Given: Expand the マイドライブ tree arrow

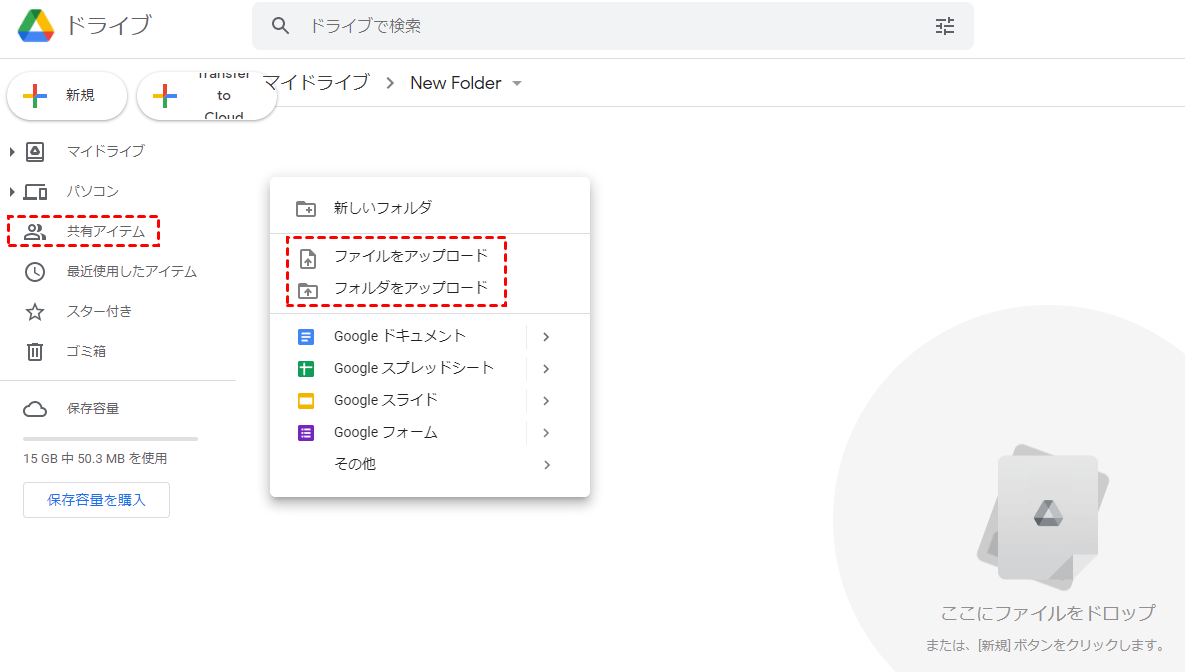Looking at the screenshot, I should (x=11, y=152).
